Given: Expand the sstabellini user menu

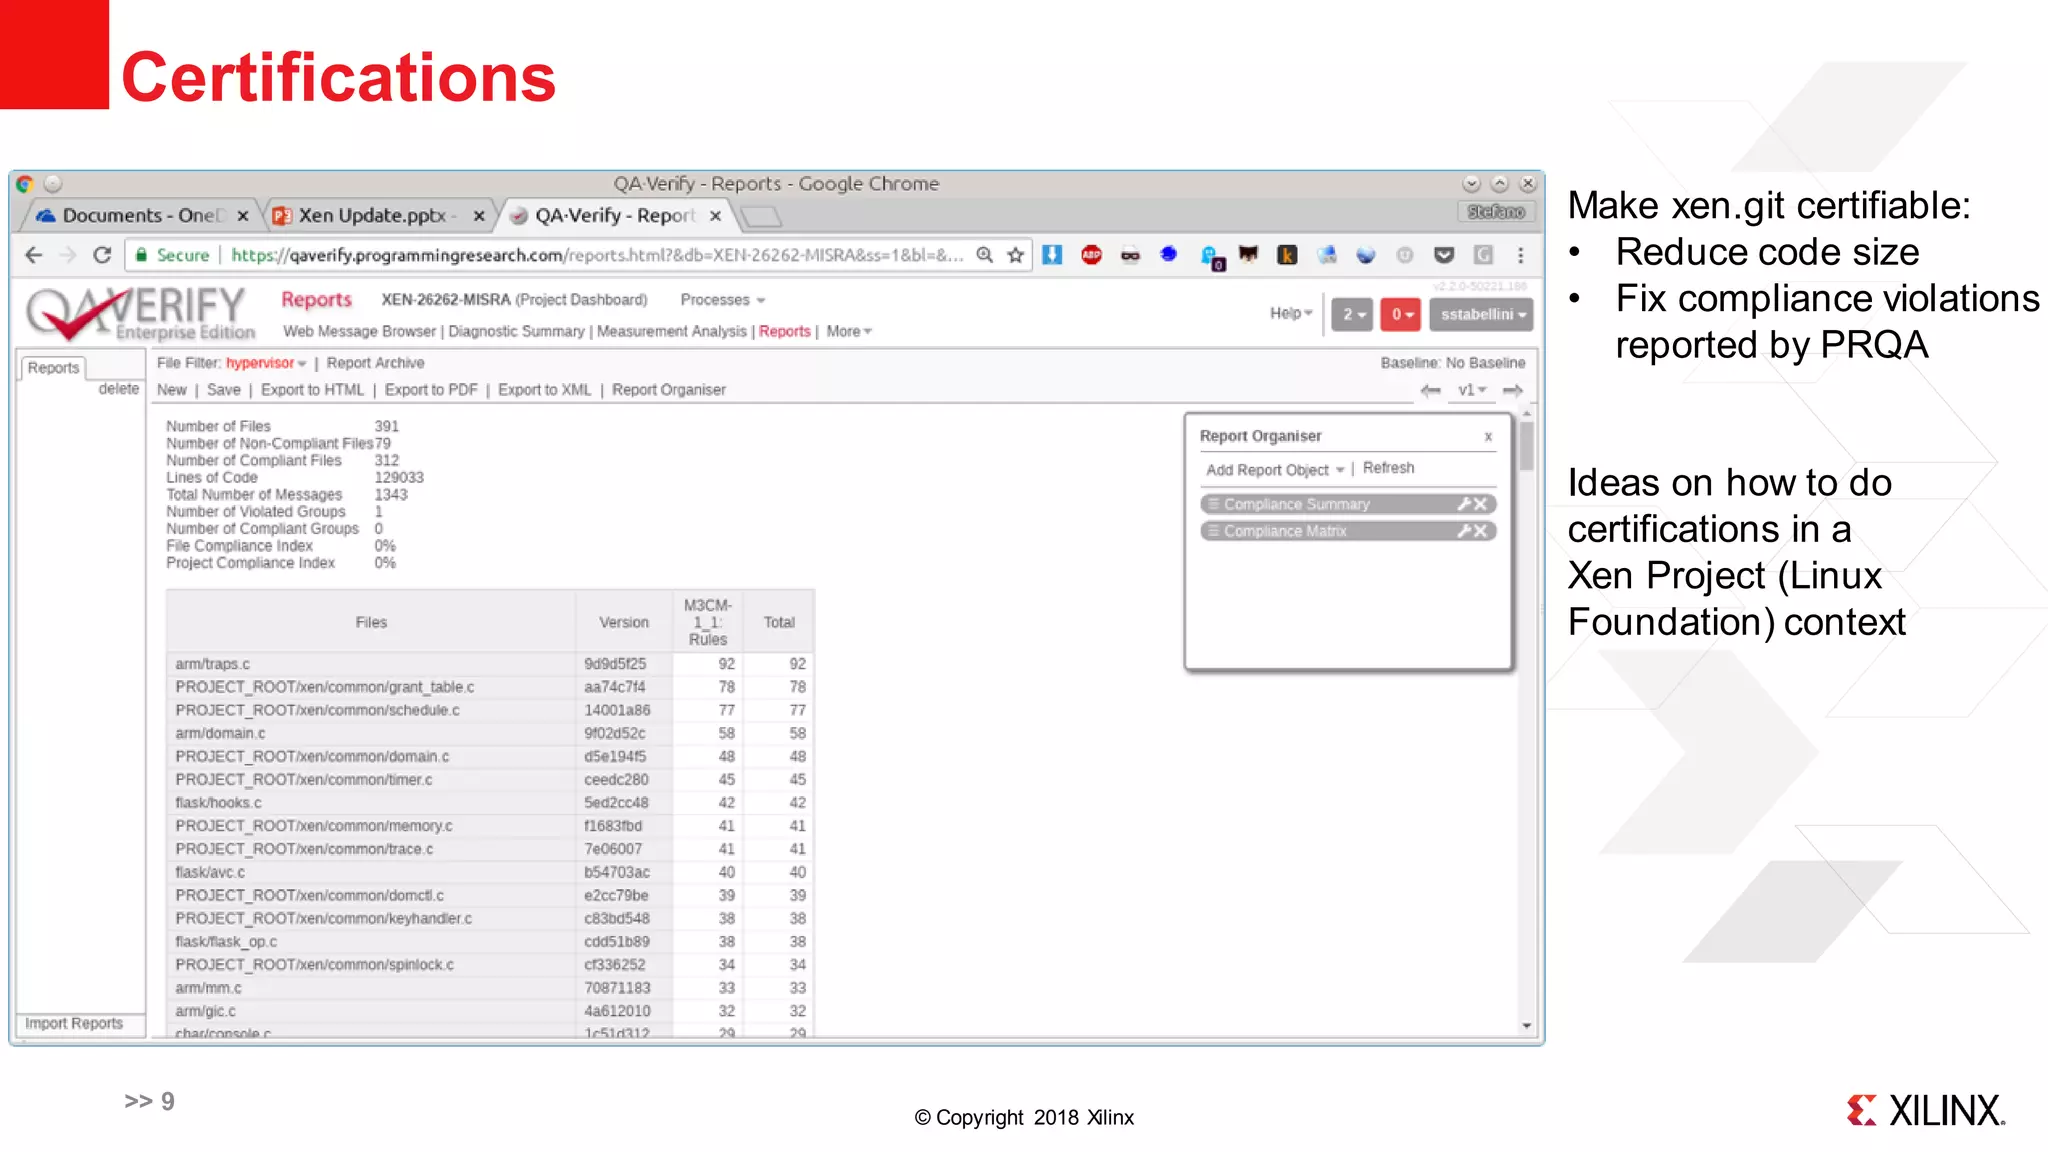Looking at the screenshot, I should (1483, 314).
